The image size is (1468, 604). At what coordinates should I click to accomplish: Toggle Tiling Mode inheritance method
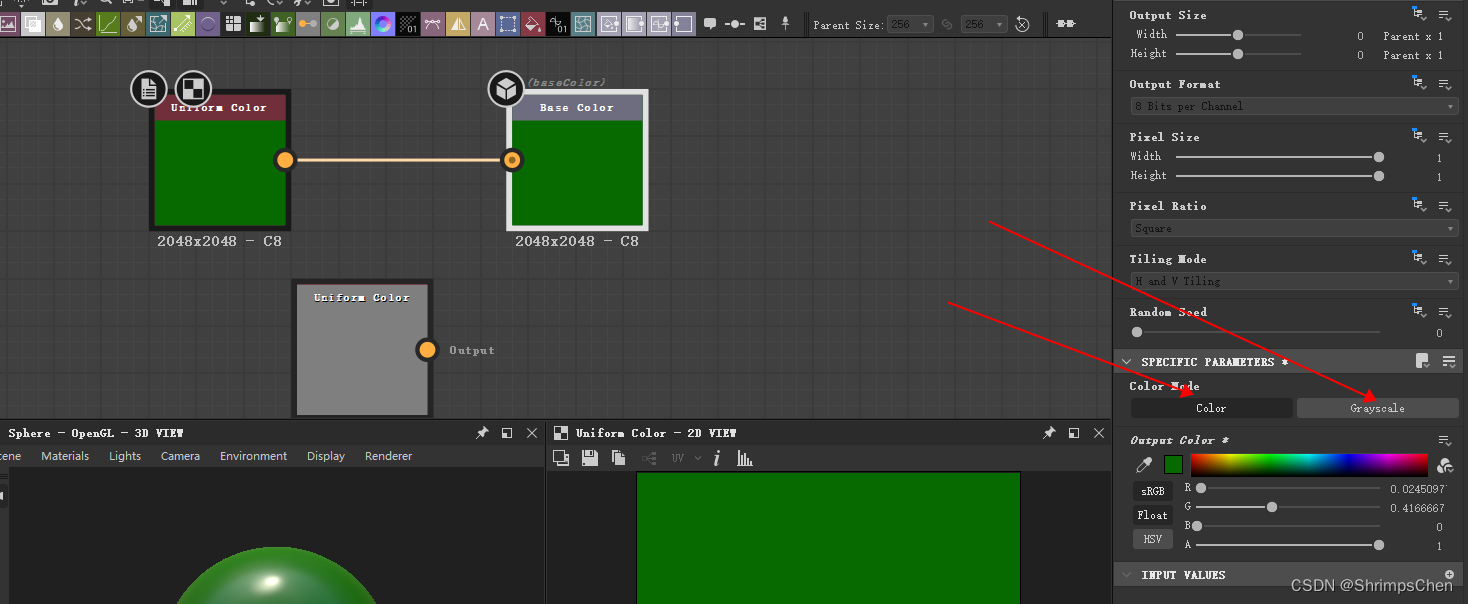pos(1420,259)
